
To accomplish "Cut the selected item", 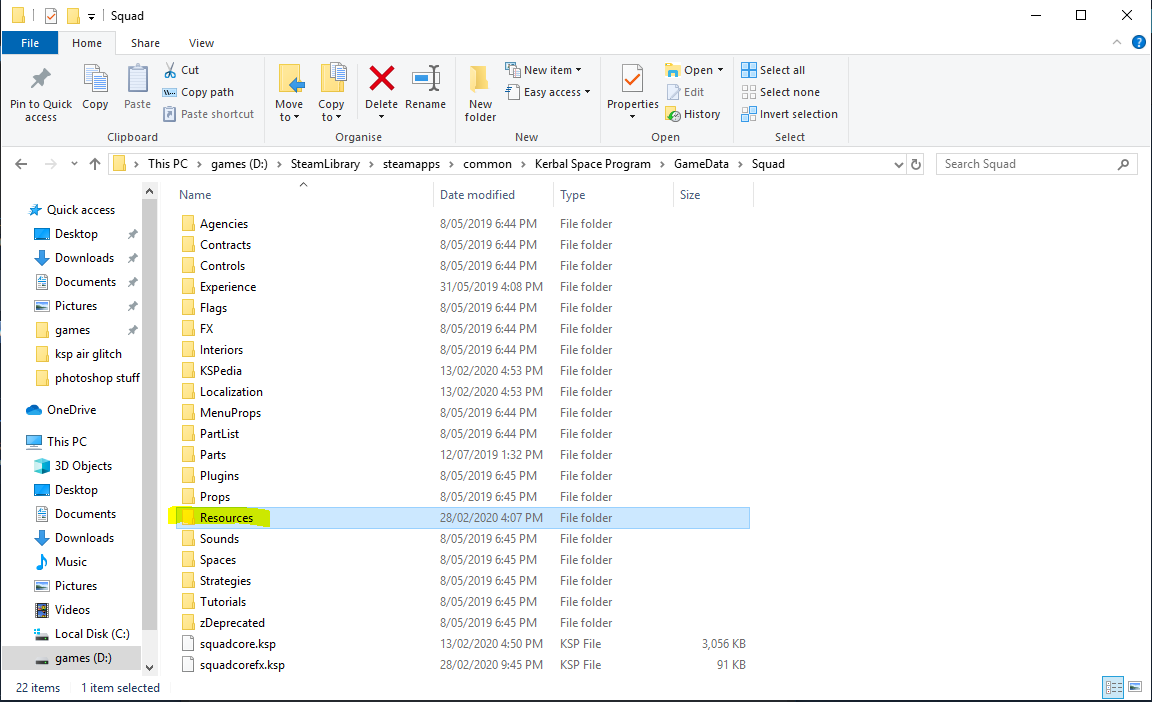I will 181,70.
